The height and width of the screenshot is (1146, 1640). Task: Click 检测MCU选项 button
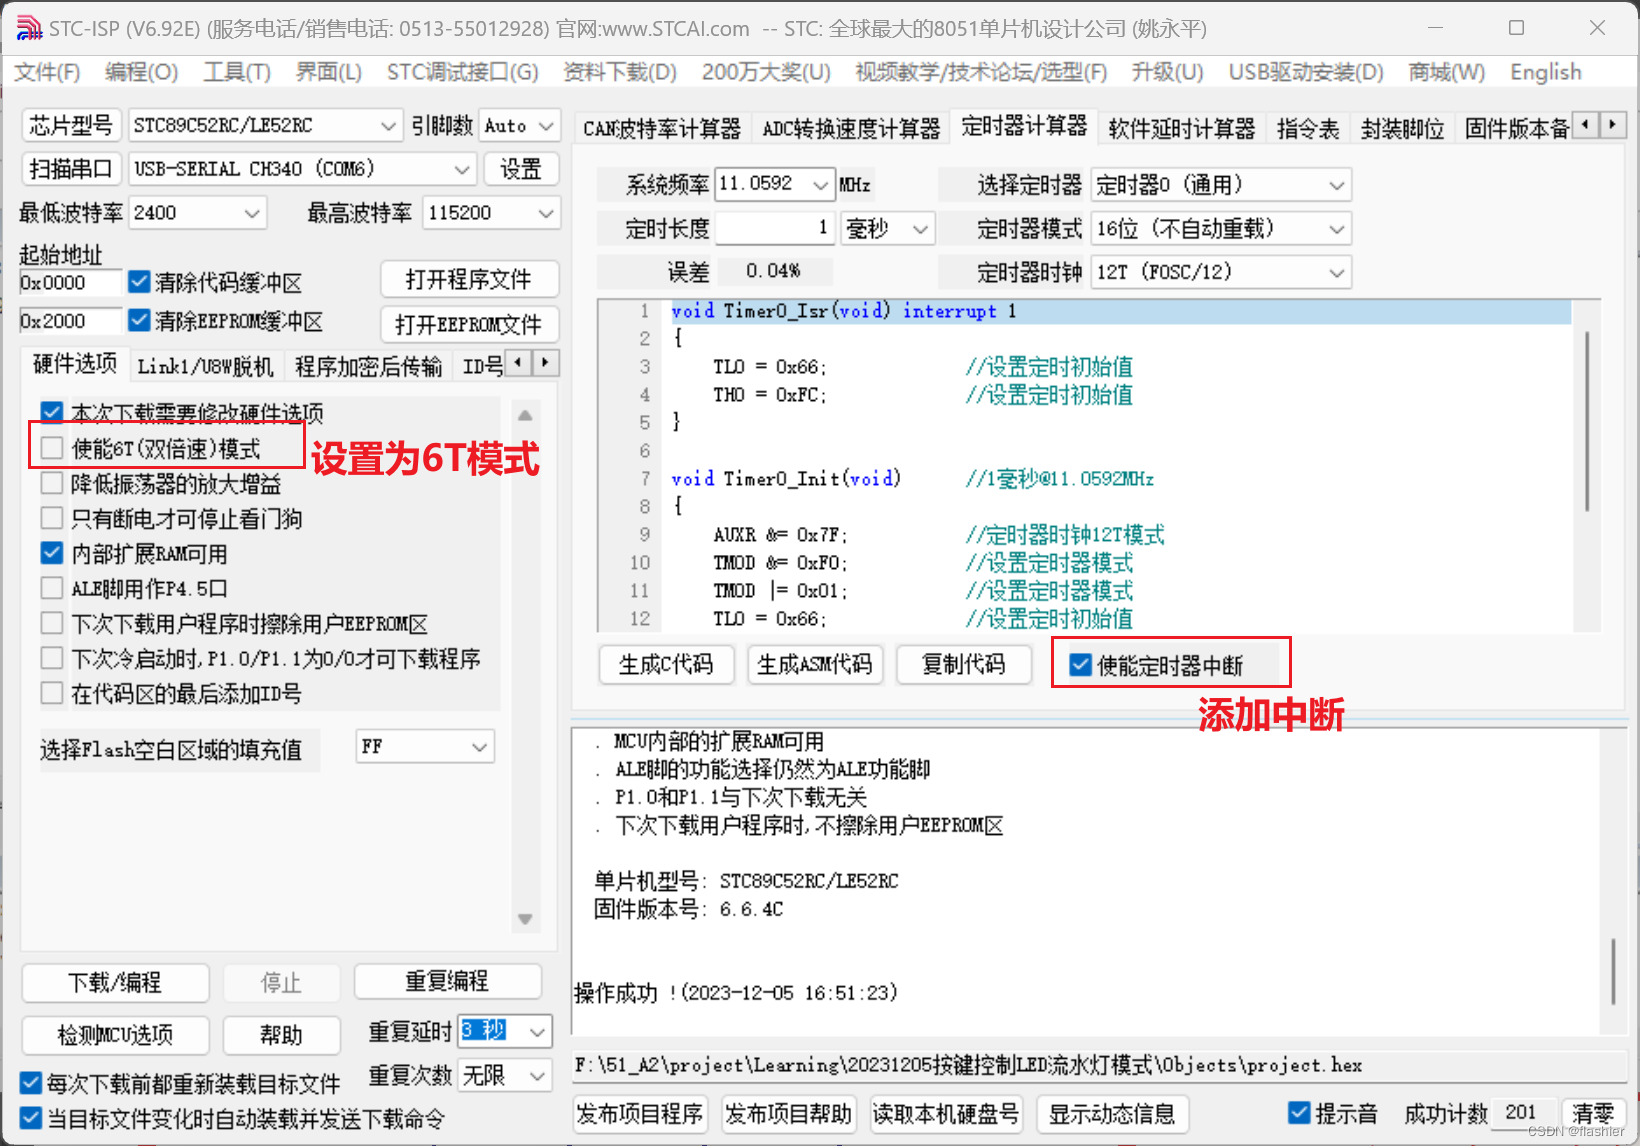(115, 1035)
